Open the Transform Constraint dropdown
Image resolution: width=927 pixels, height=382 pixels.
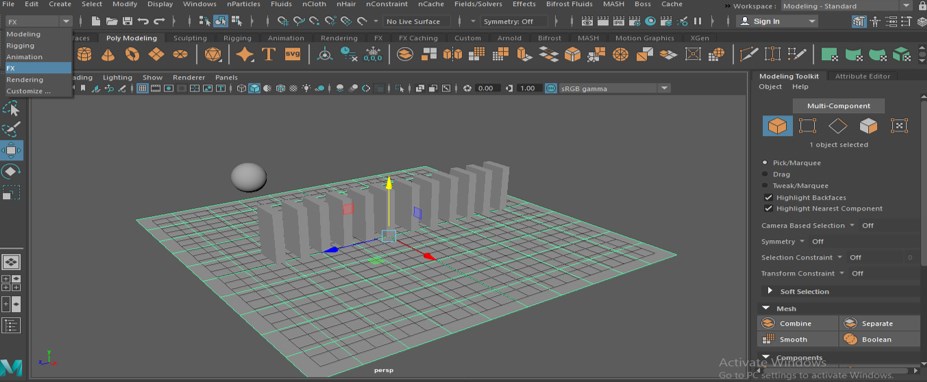(841, 273)
